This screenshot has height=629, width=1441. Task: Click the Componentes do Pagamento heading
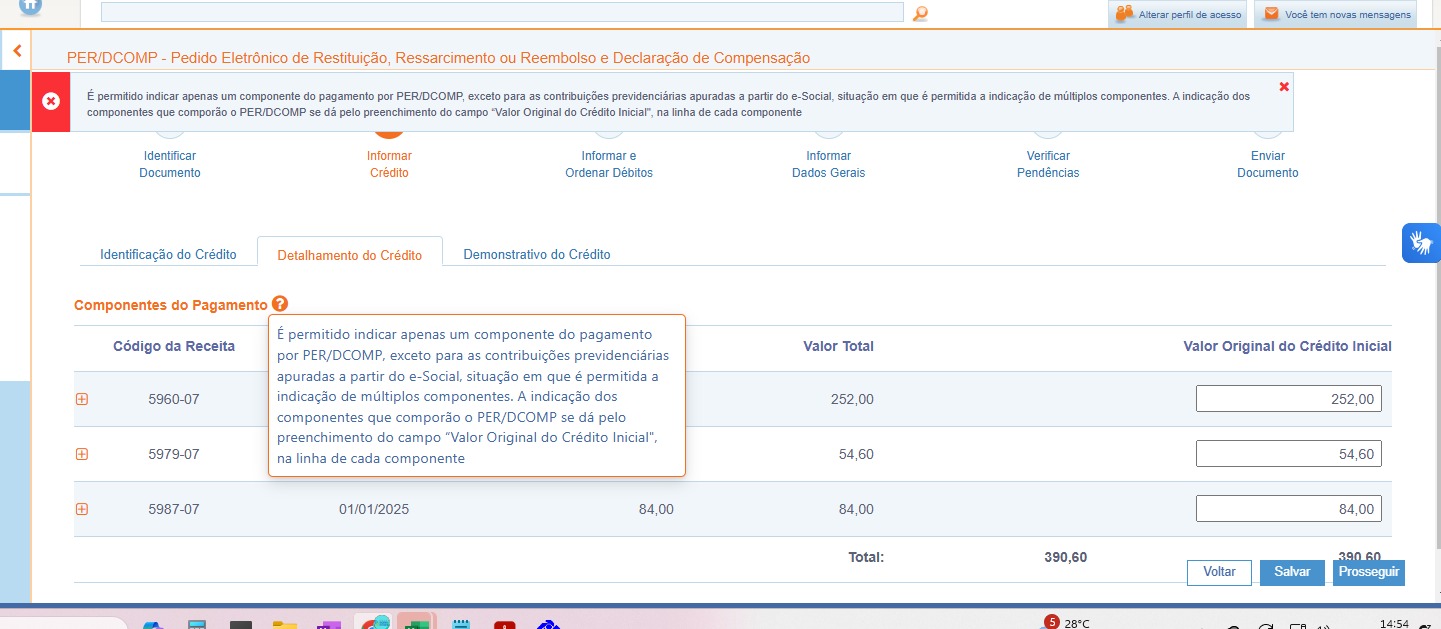171,305
